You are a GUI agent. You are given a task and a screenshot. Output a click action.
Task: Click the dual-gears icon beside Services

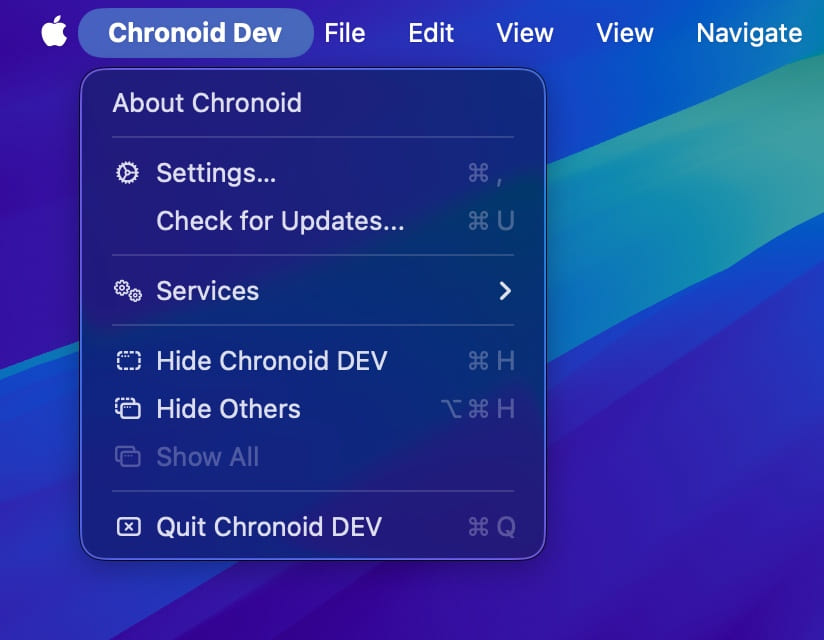pyautogui.click(x=127, y=290)
